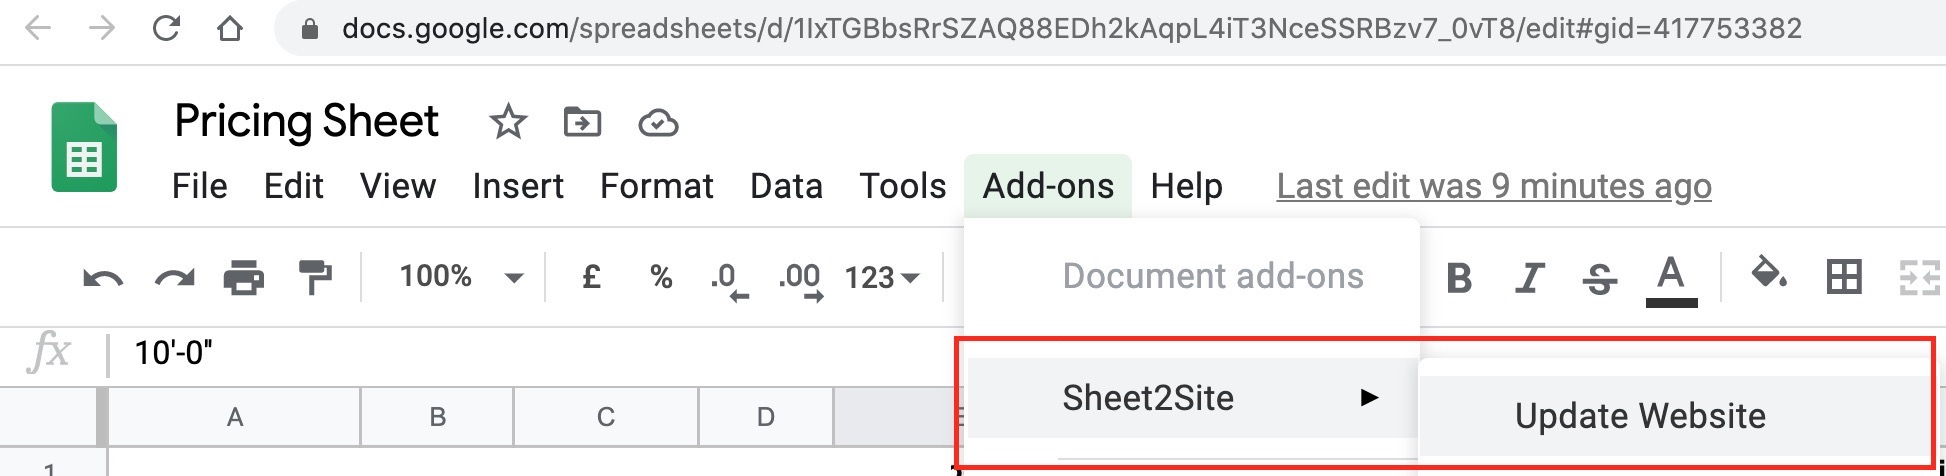1946x476 pixels.
Task: Toggle bold formatting
Action: click(x=1459, y=278)
